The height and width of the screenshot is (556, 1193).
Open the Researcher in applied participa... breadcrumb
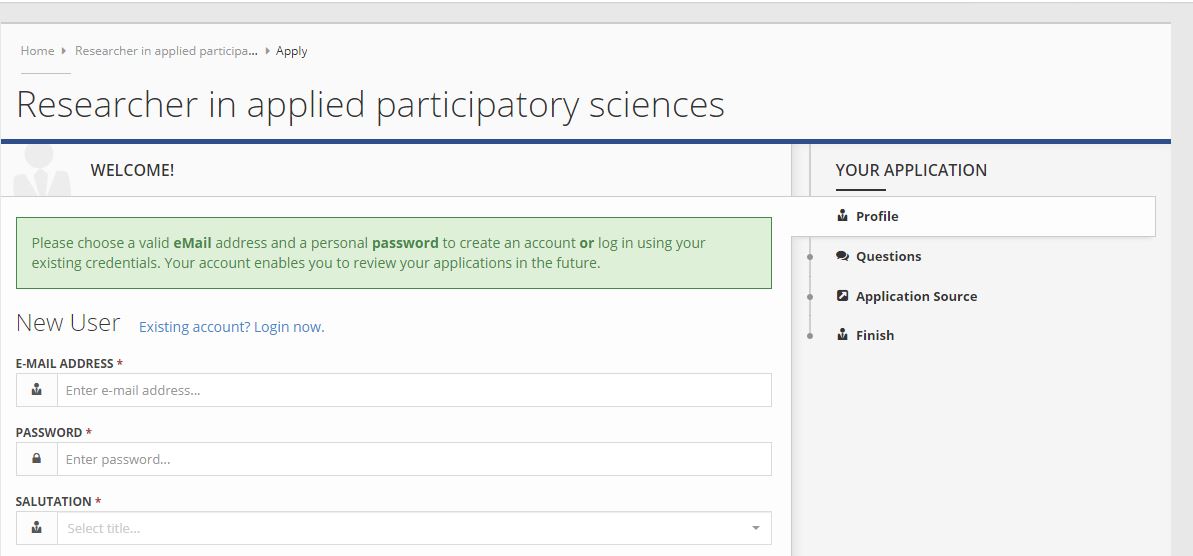(166, 51)
